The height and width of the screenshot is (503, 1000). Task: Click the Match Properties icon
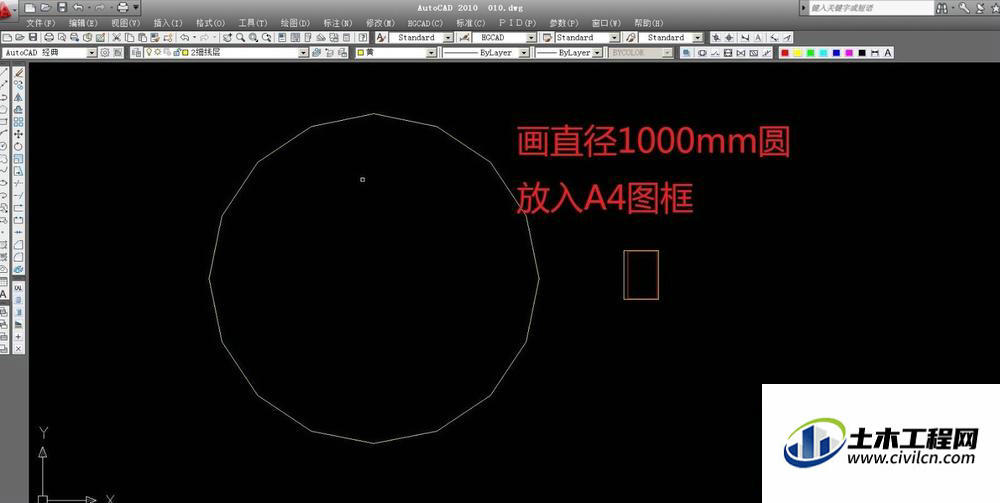[154, 38]
